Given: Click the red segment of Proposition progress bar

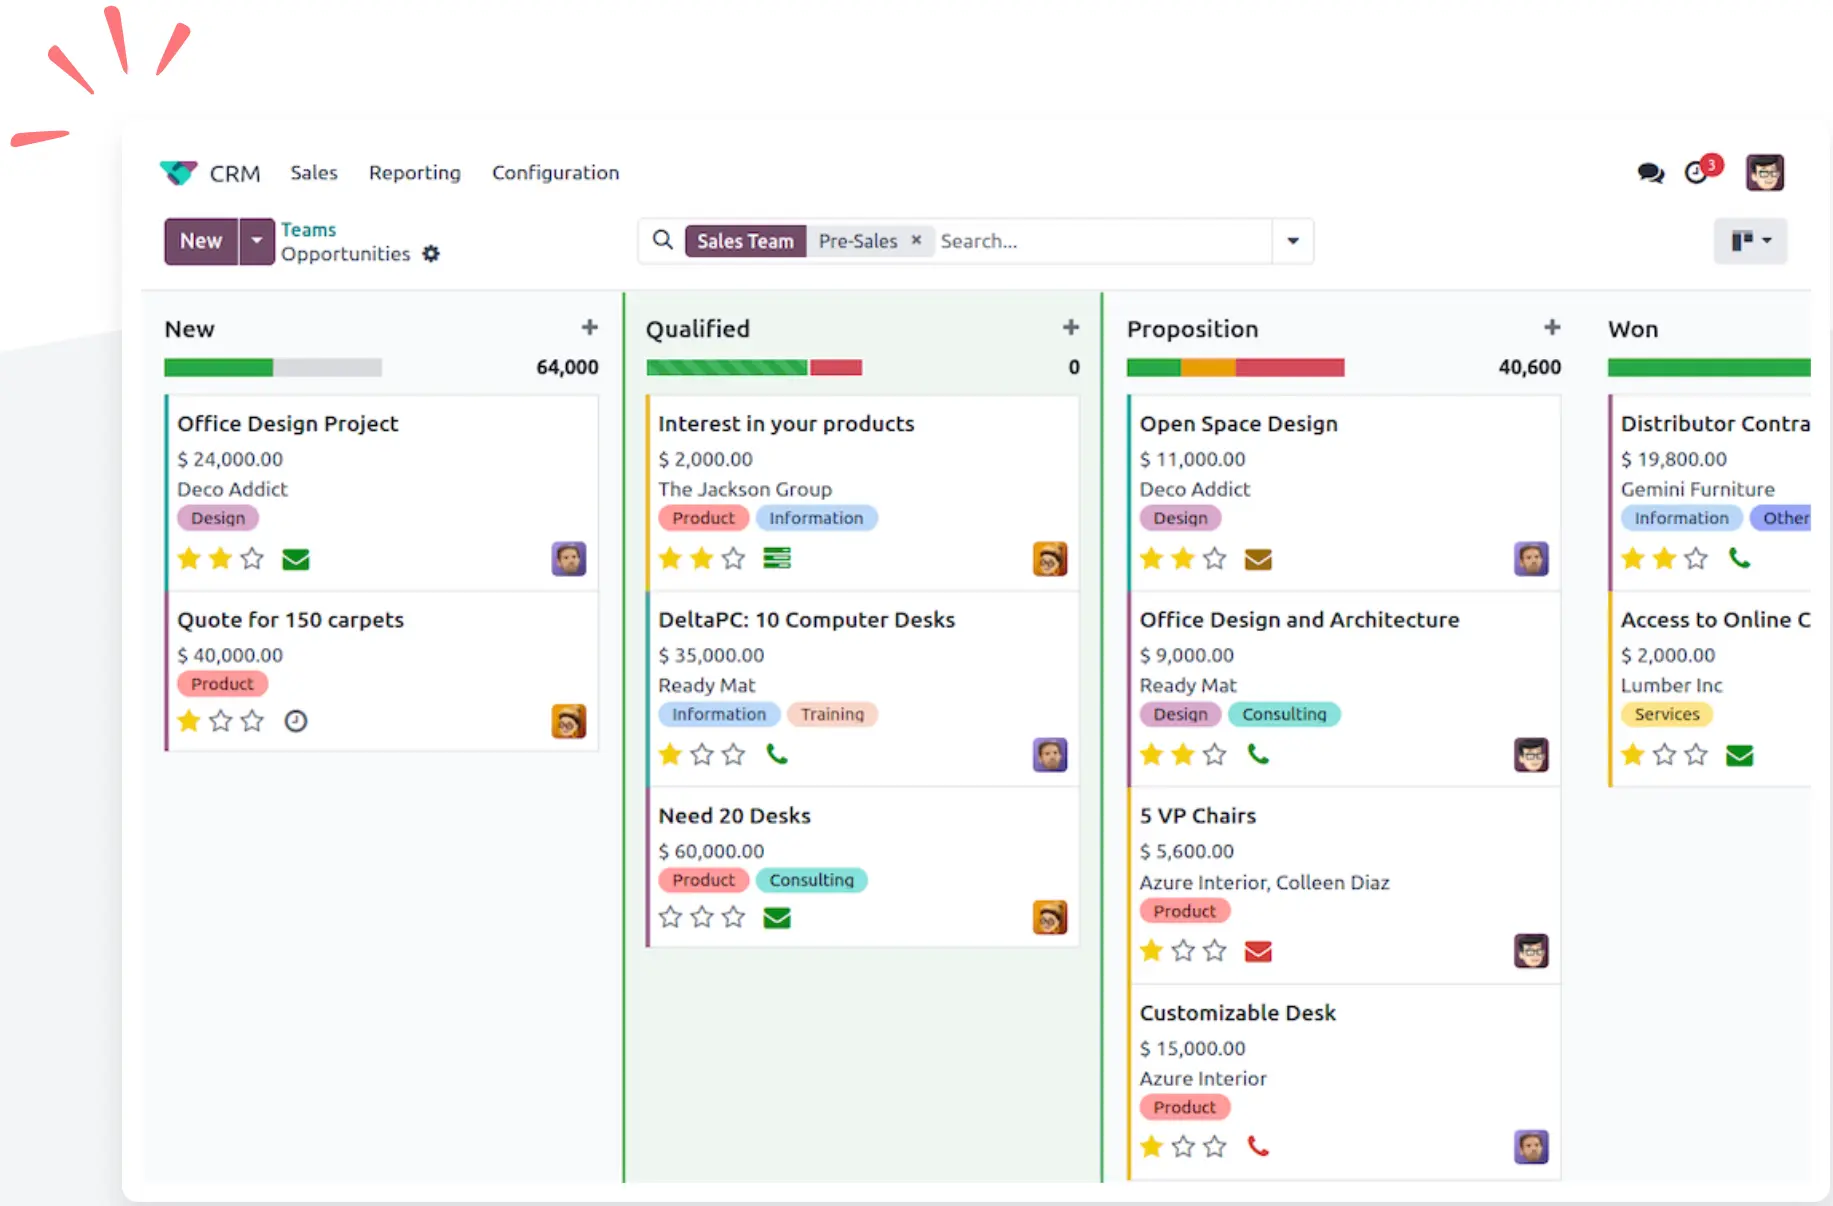Looking at the screenshot, I should point(1290,368).
